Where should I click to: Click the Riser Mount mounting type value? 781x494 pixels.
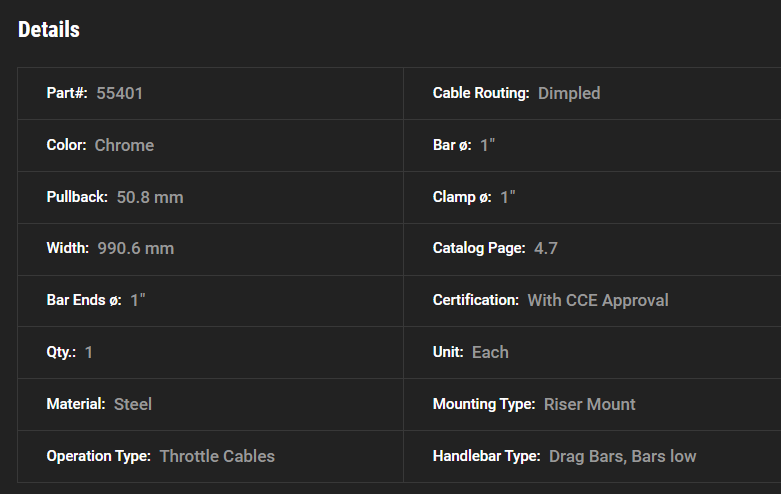pyautogui.click(x=590, y=404)
